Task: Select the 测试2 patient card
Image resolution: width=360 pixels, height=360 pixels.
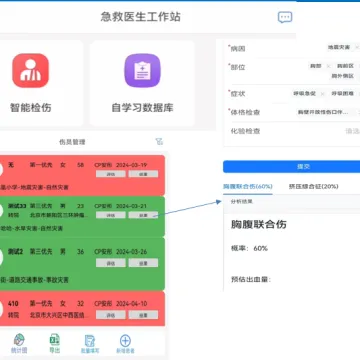Action: click(x=82, y=264)
